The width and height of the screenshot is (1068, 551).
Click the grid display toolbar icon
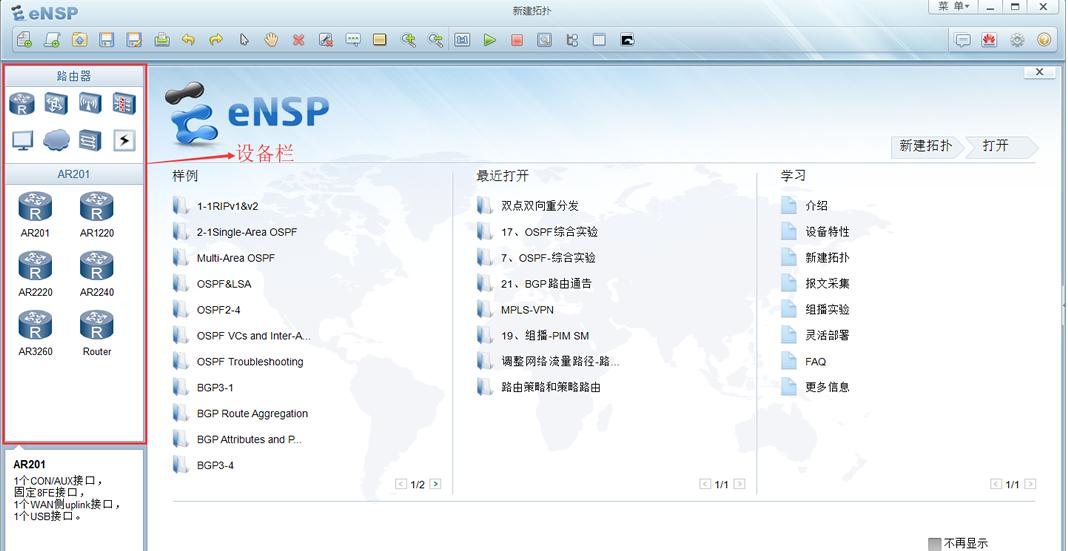tap(599, 40)
